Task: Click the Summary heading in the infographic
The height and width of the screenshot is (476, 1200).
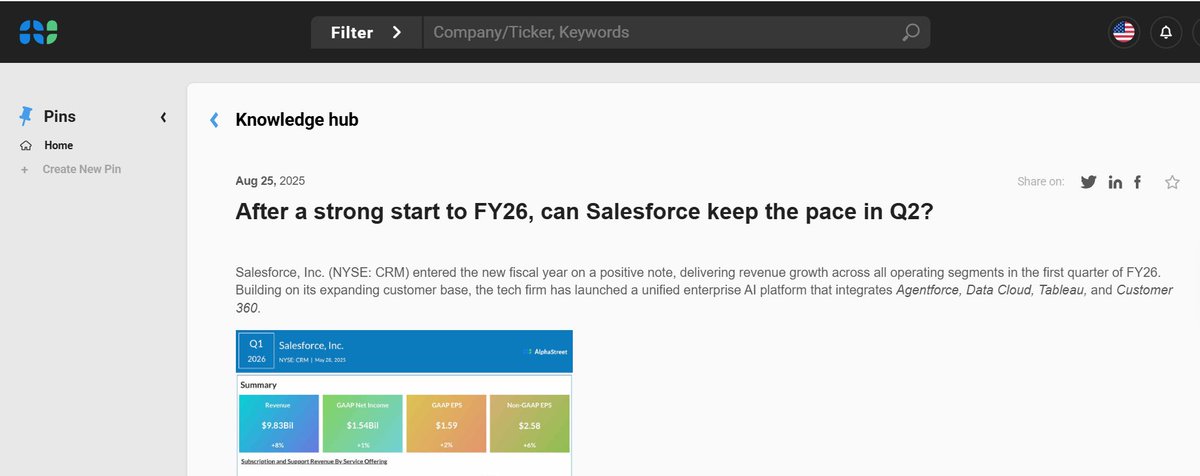Action: [x=259, y=384]
